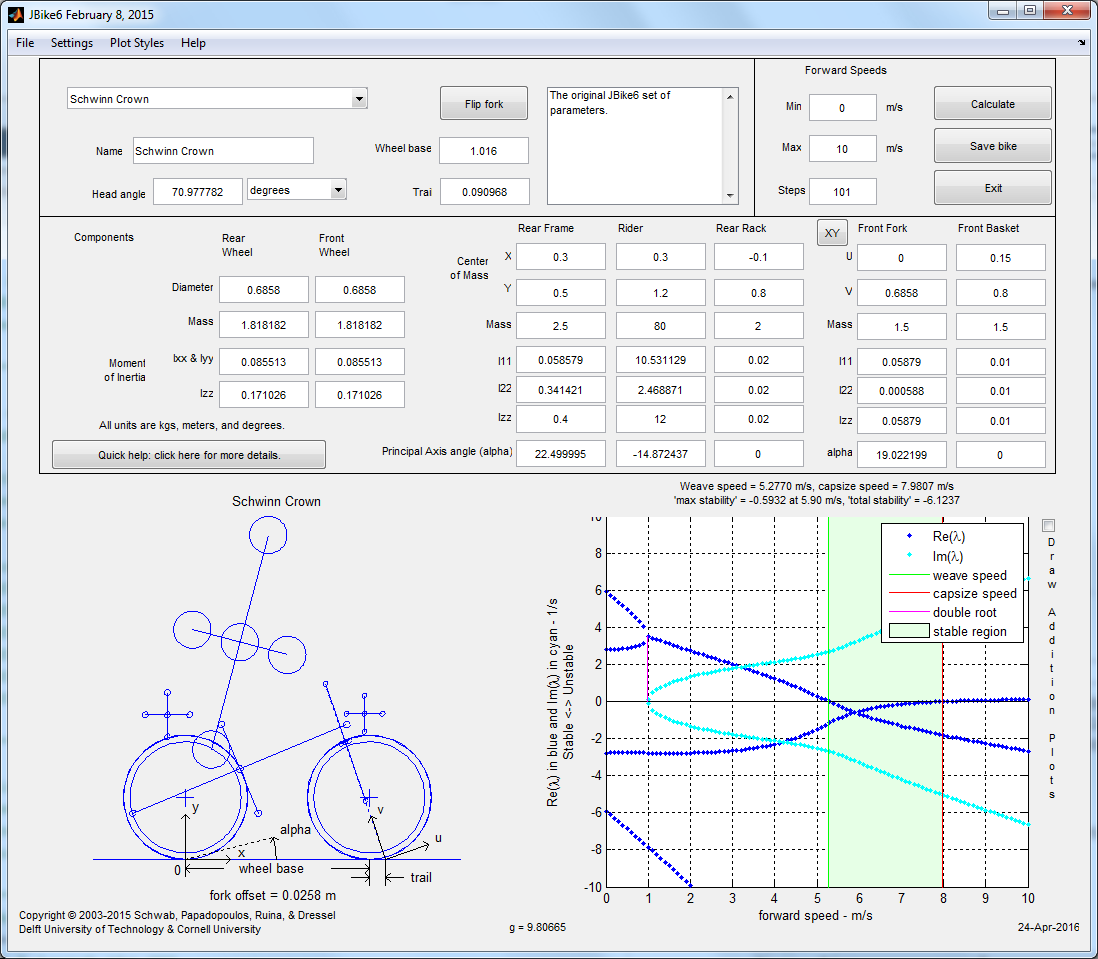Click the scroll-down arrow on the description box
Screen dimensions: 1098x959
point(729,197)
